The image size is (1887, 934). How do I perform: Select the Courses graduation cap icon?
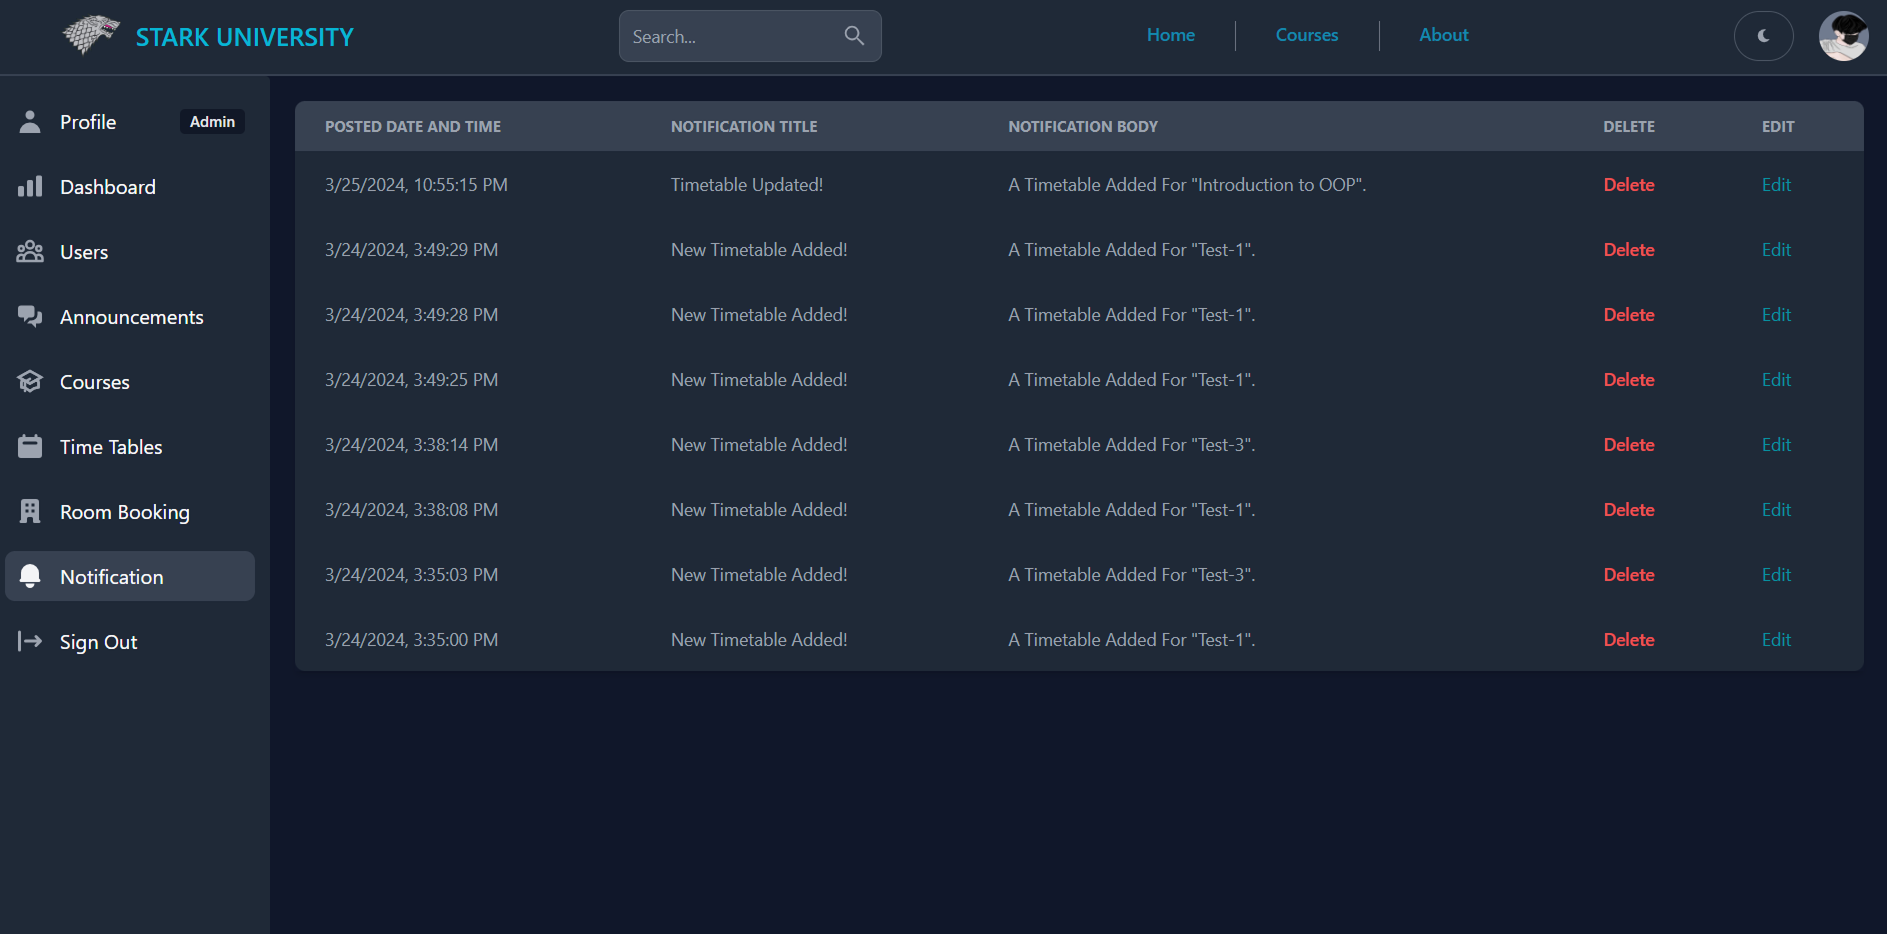(30, 381)
